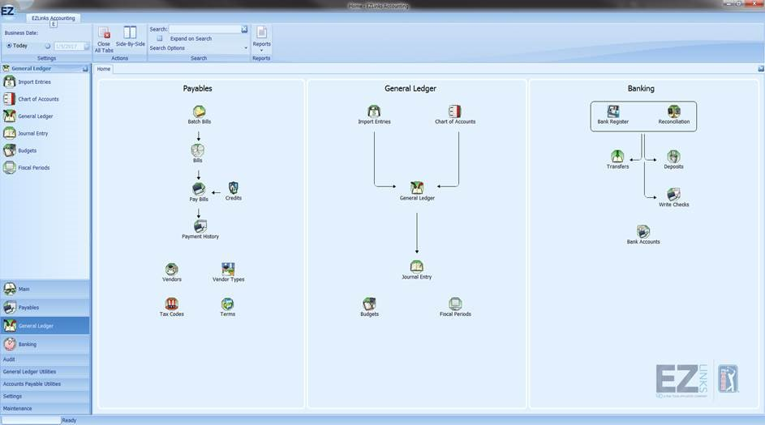
Task: Enable the Expand on Search checkbox
Action: coord(160,39)
